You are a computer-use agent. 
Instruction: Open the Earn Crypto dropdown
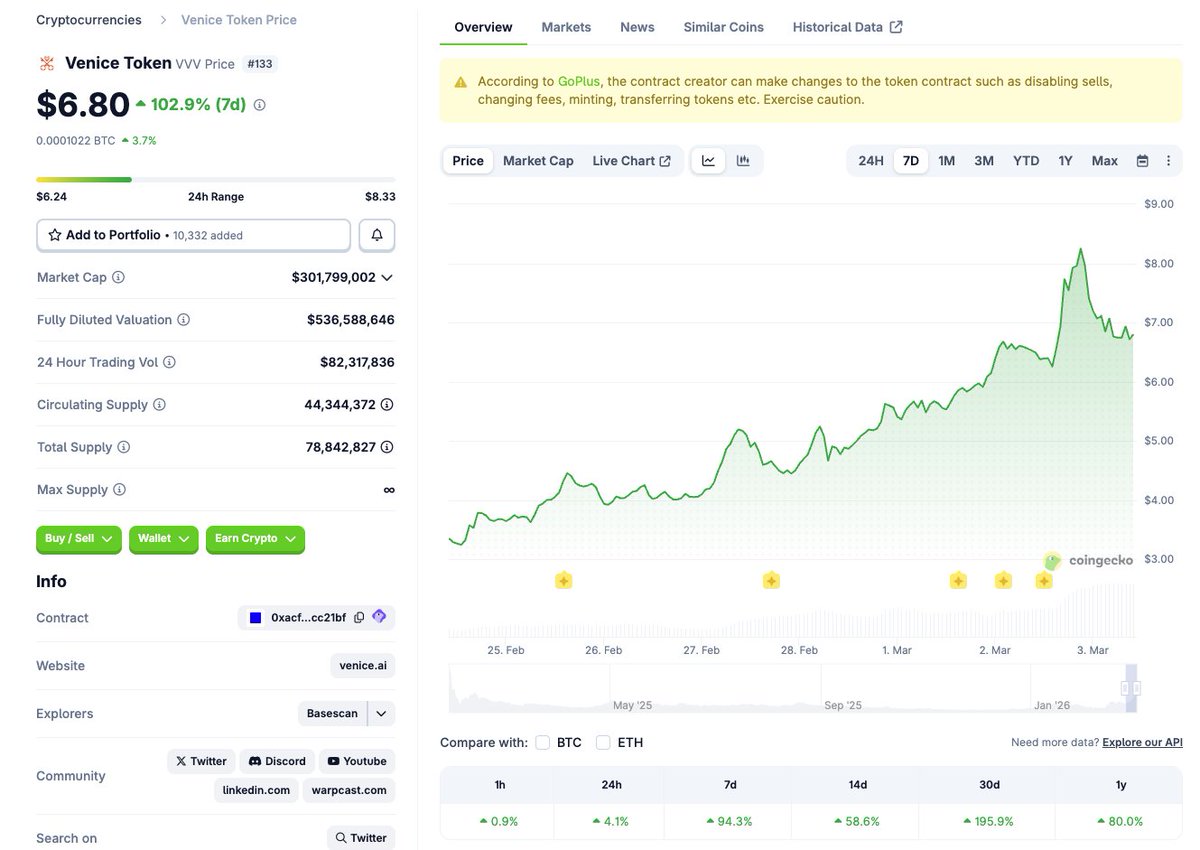255,538
